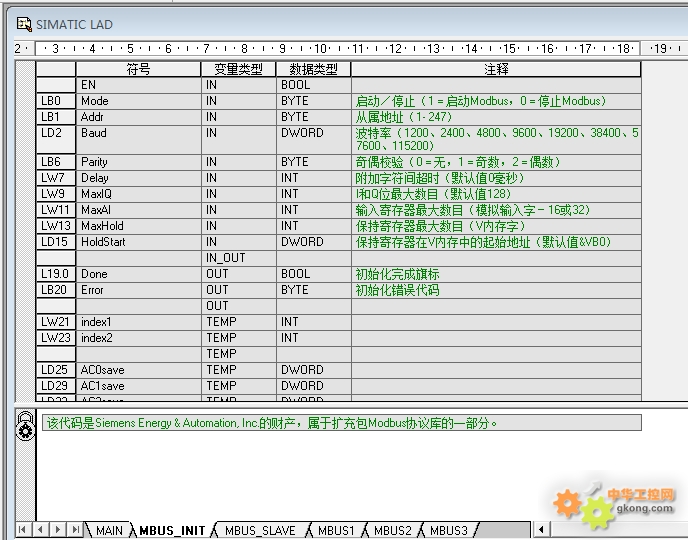688x540 pixels.
Task: Select the Mode symbol cell
Action: click(138, 101)
